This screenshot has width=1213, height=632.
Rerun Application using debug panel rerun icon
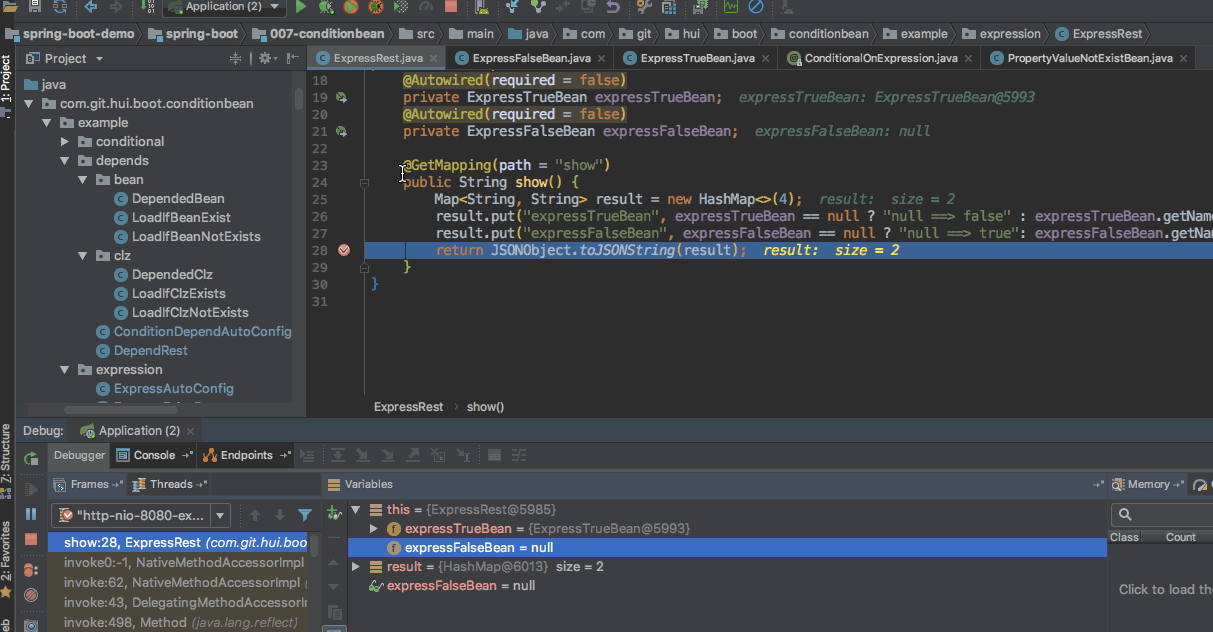point(32,458)
